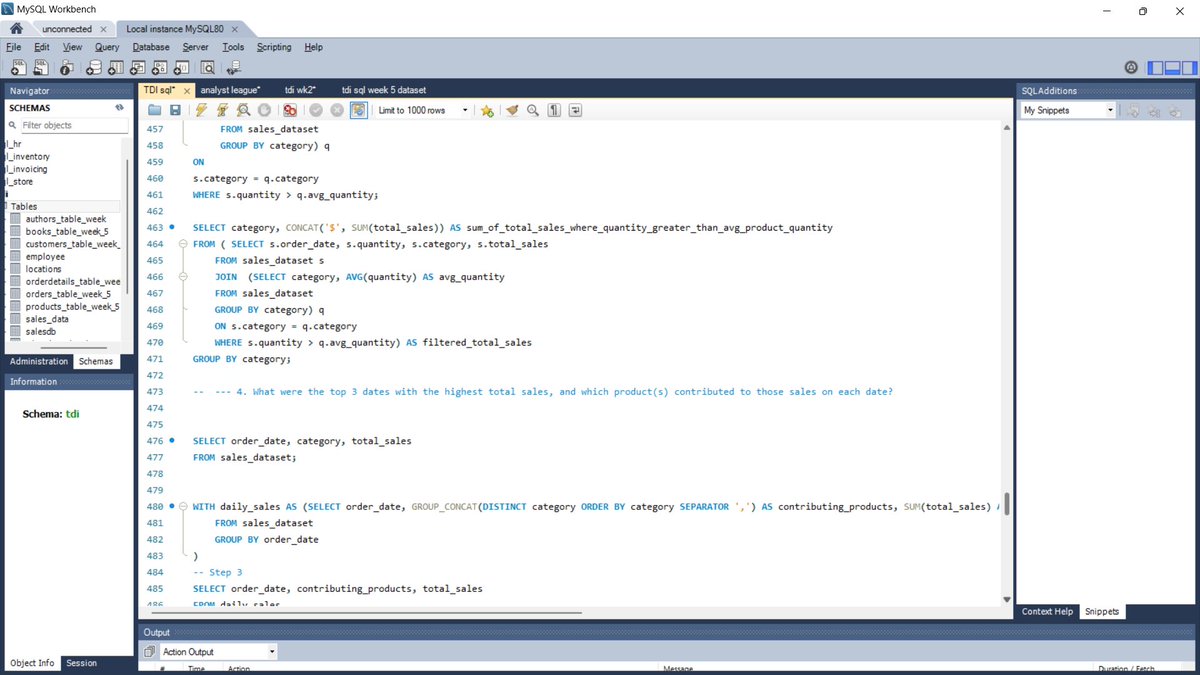Create a new schema in the server

tap(93, 68)
